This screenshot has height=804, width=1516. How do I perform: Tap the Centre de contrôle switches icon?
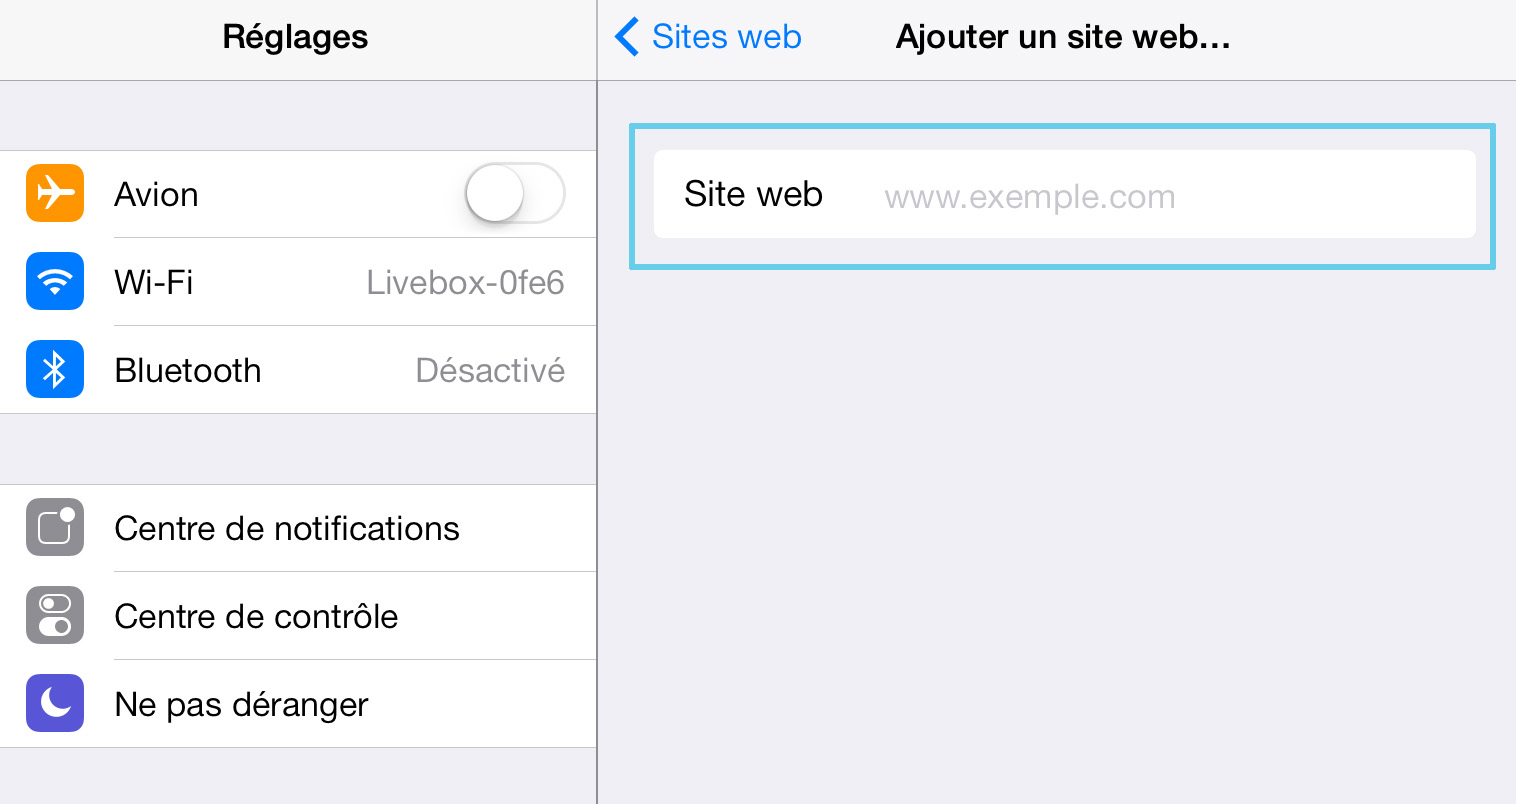click(55, 615)
